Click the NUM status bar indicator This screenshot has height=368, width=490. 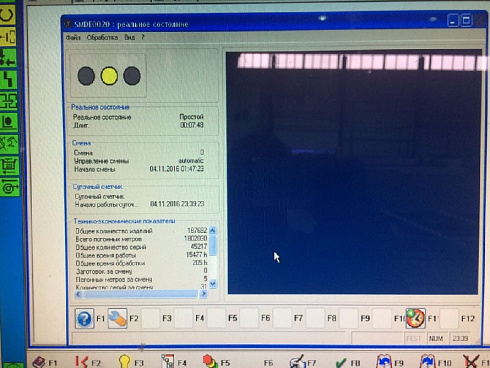[436, 338]
